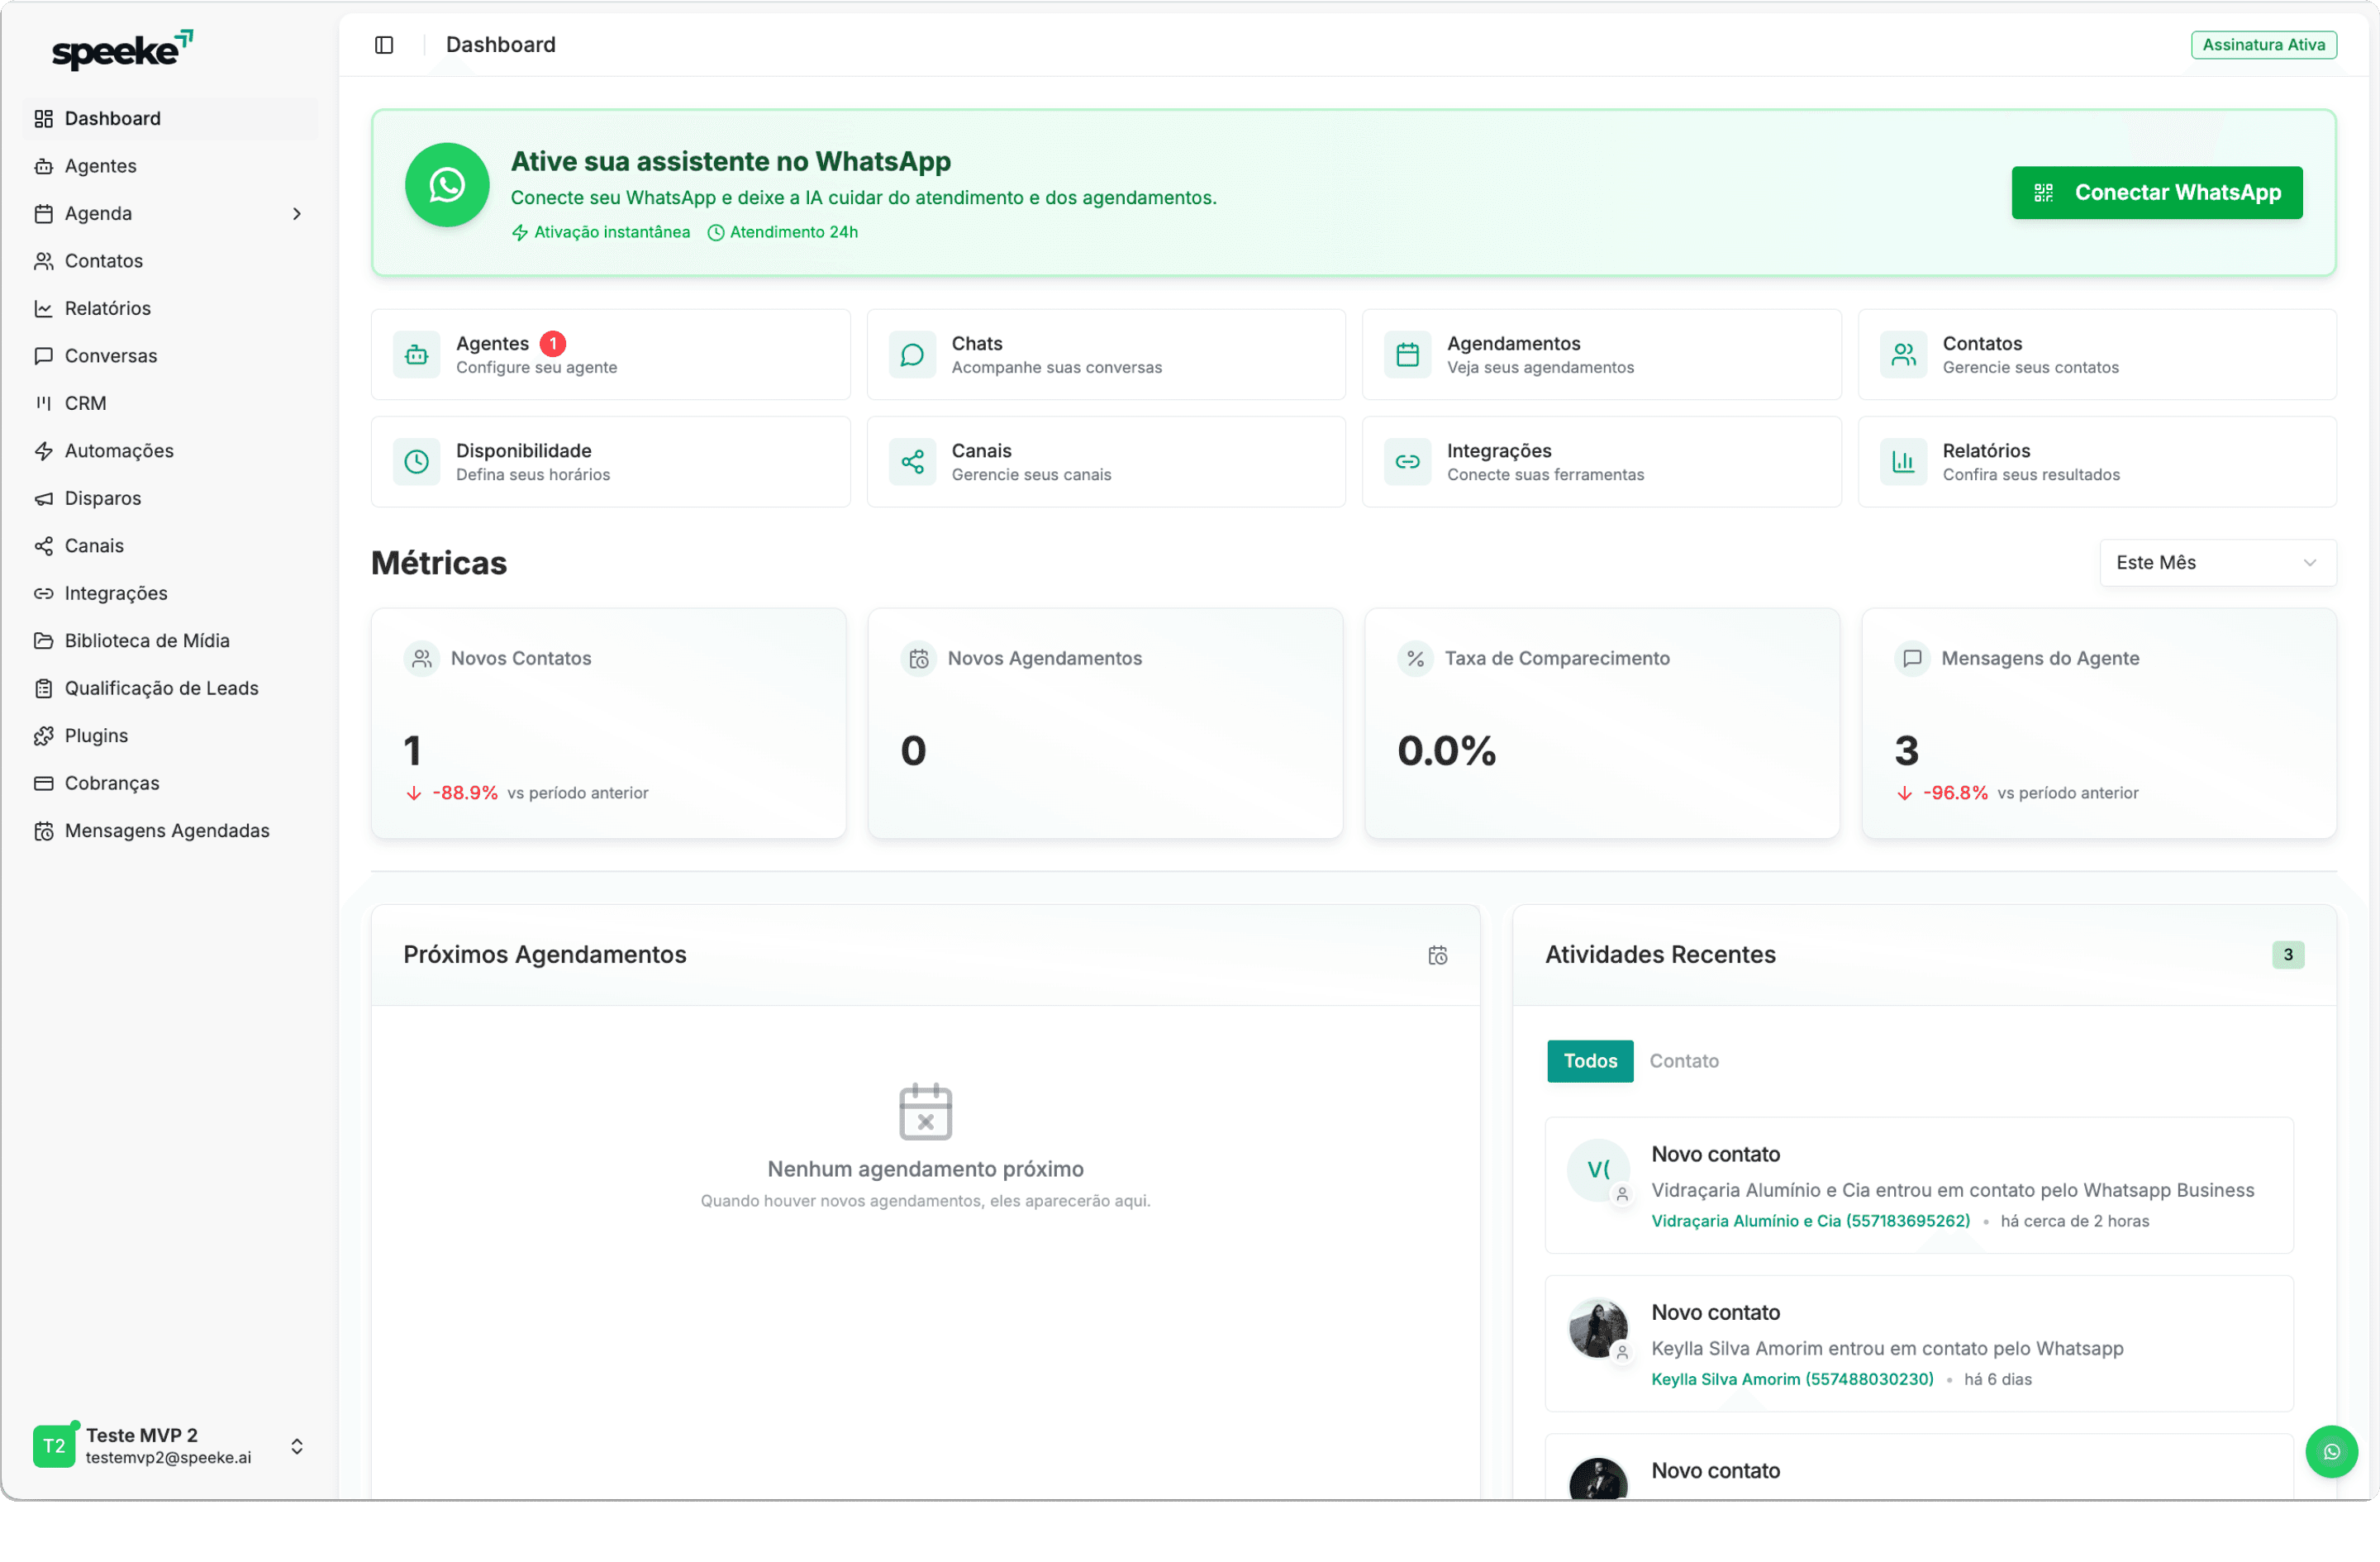This screenshot has height=1562, width=2380.
Task: Open Biblioteca de Mídia in the sidebar
Action: [170, 641]
